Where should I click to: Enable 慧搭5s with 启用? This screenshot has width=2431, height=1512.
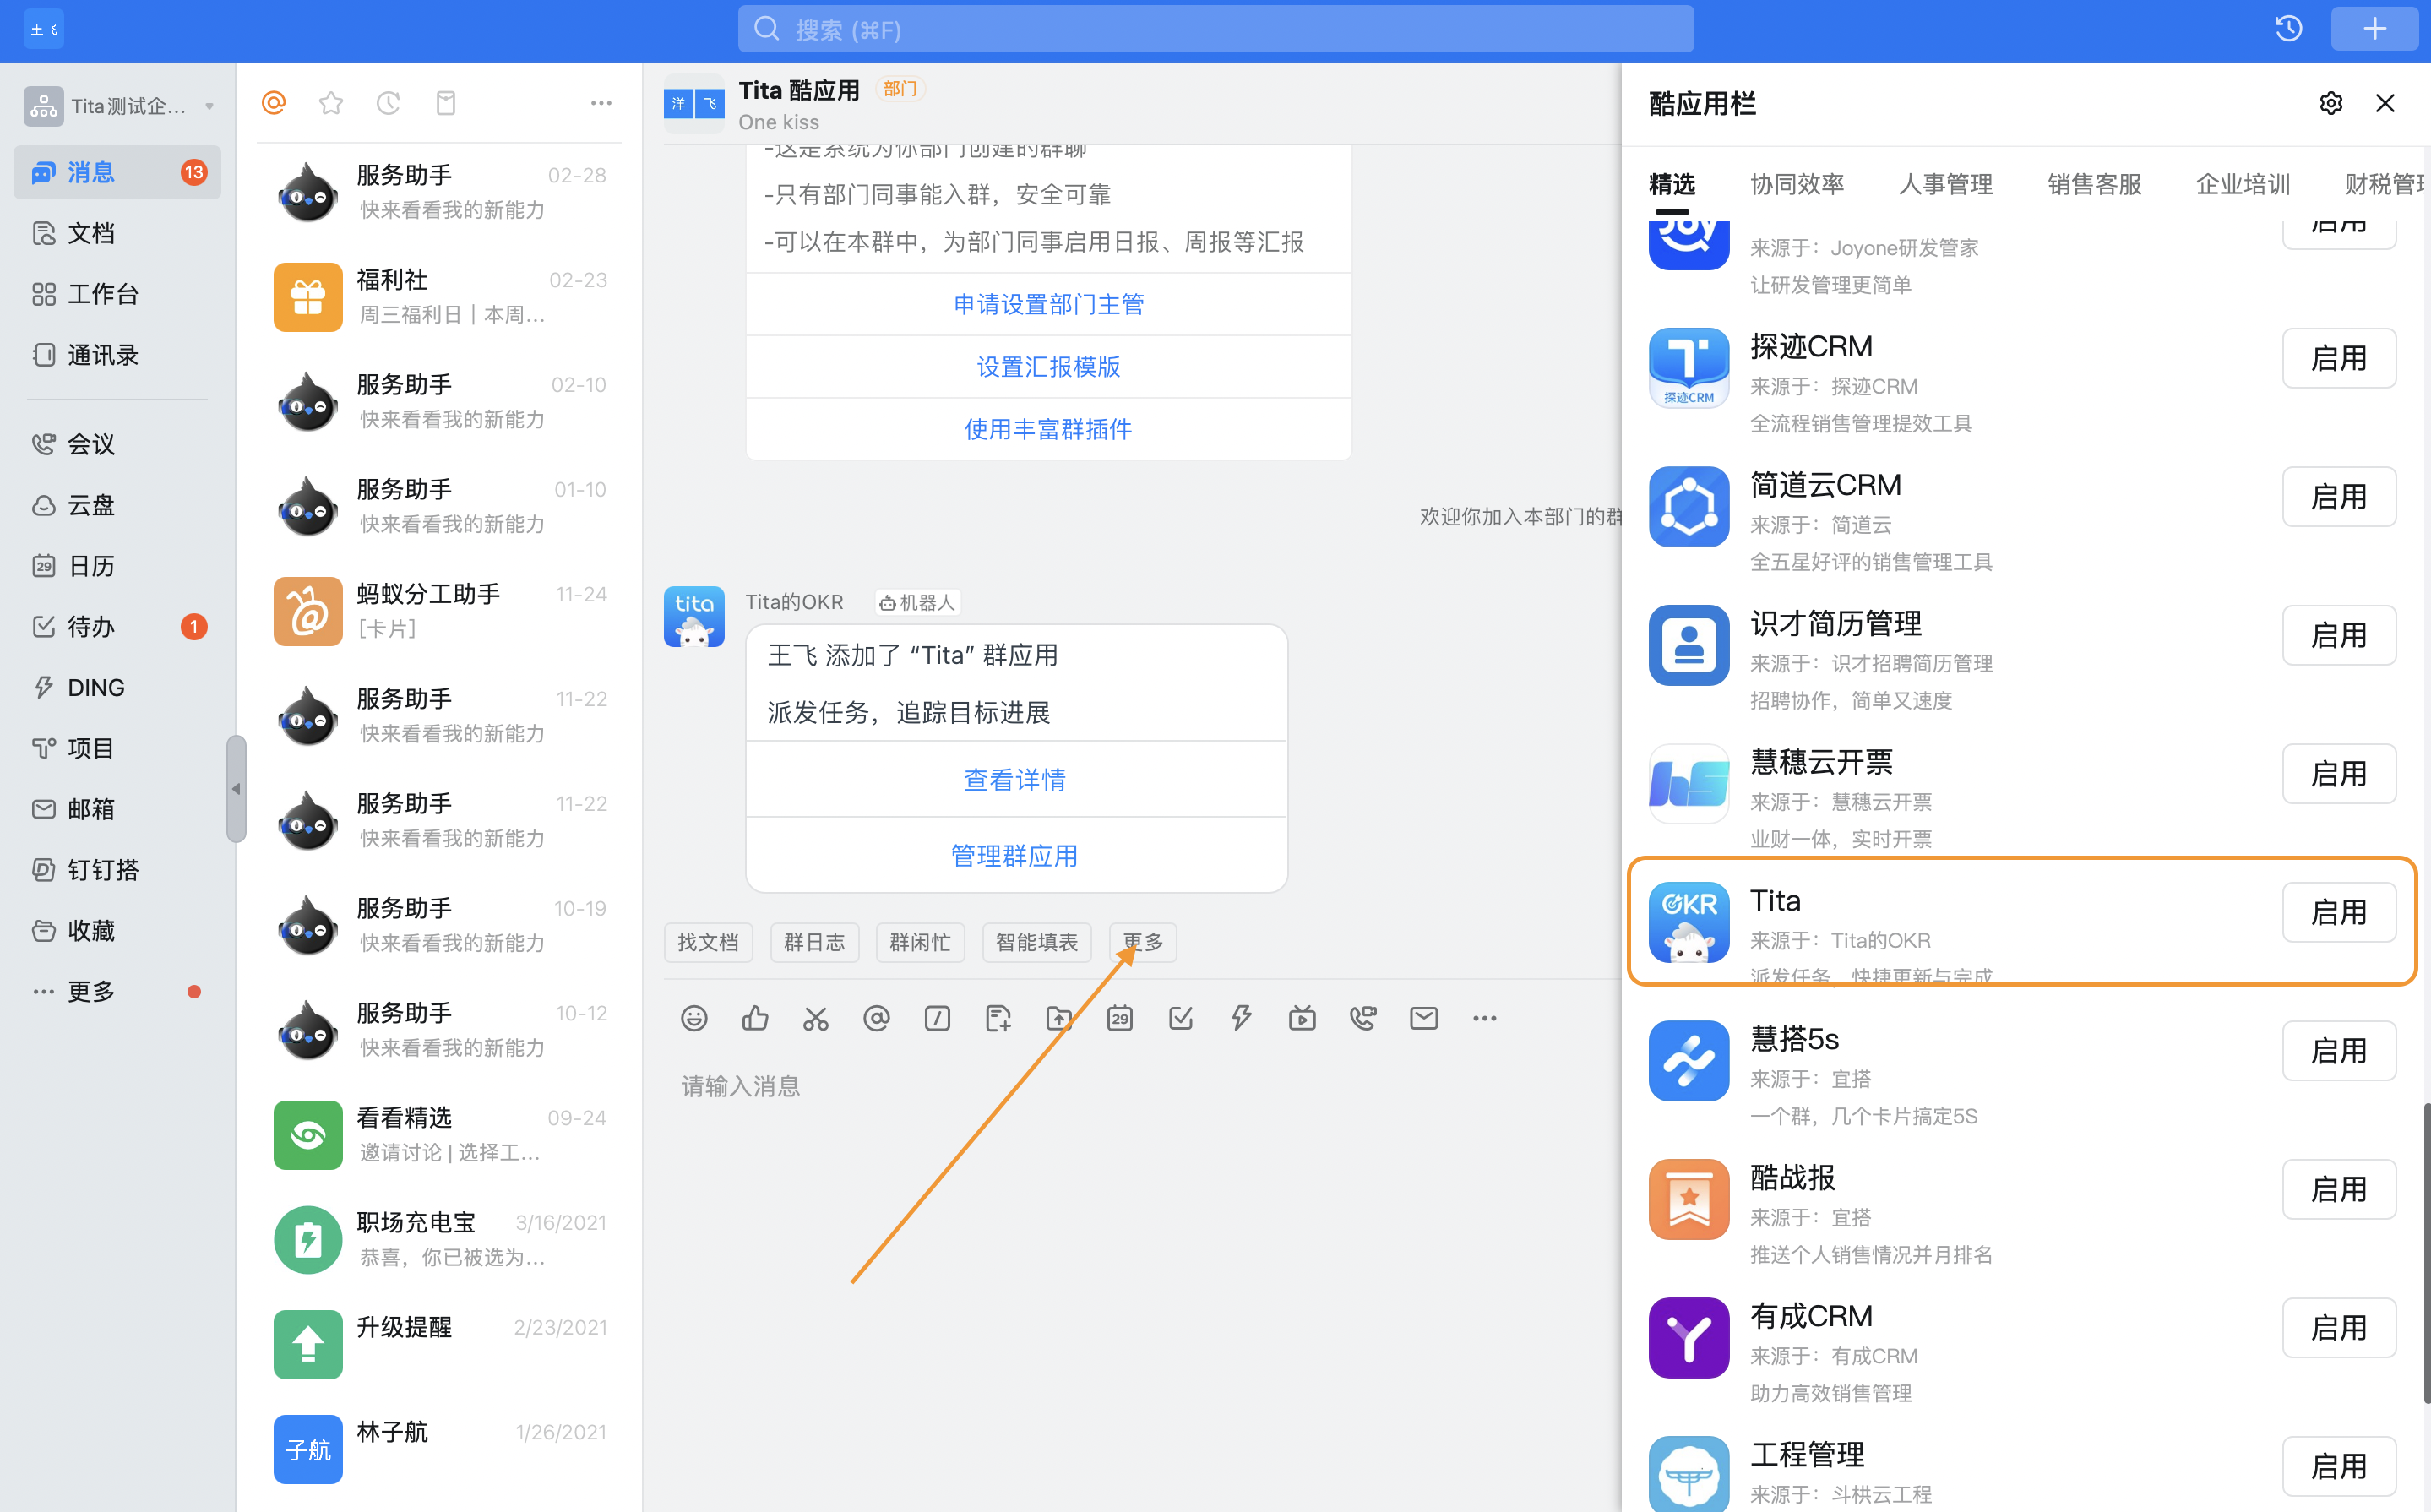tap(2338, 1051)
